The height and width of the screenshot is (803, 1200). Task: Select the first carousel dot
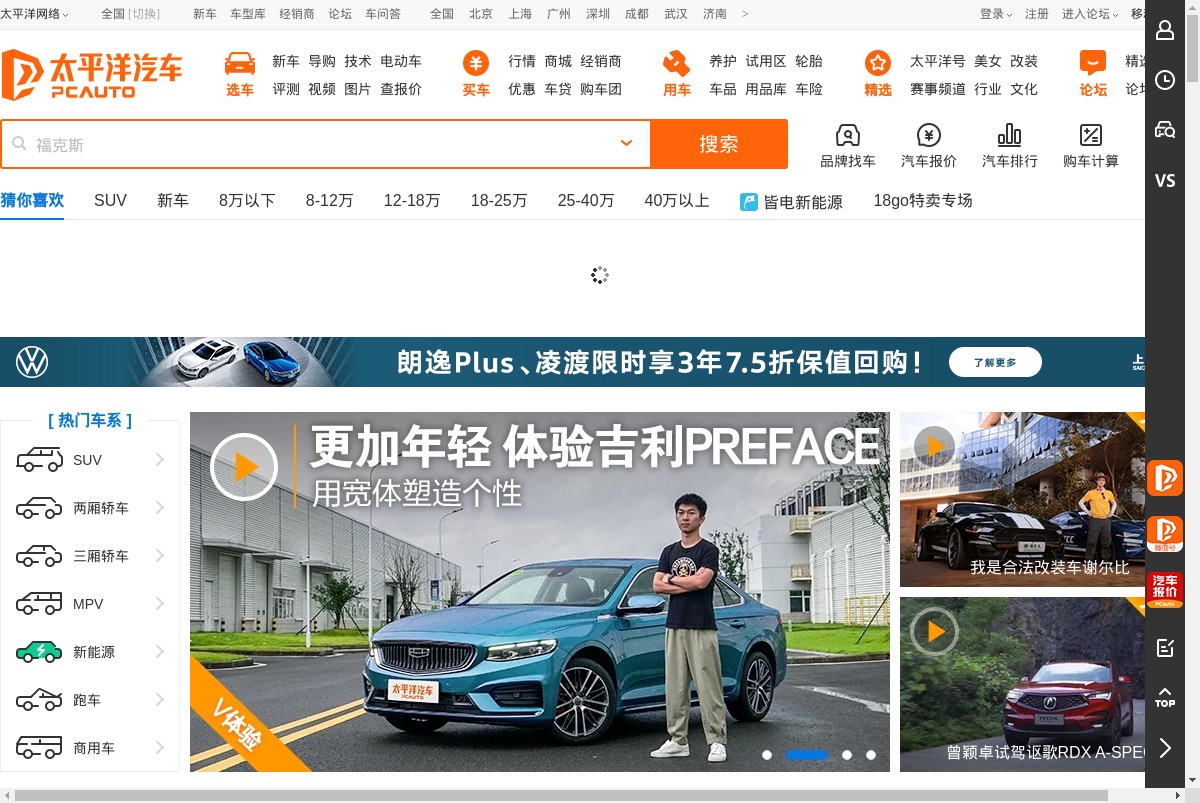(x=767, y=755)
